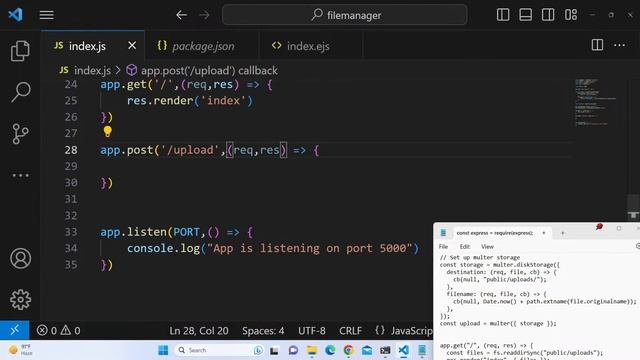Open the Search view in activity bar

[20, 92]
